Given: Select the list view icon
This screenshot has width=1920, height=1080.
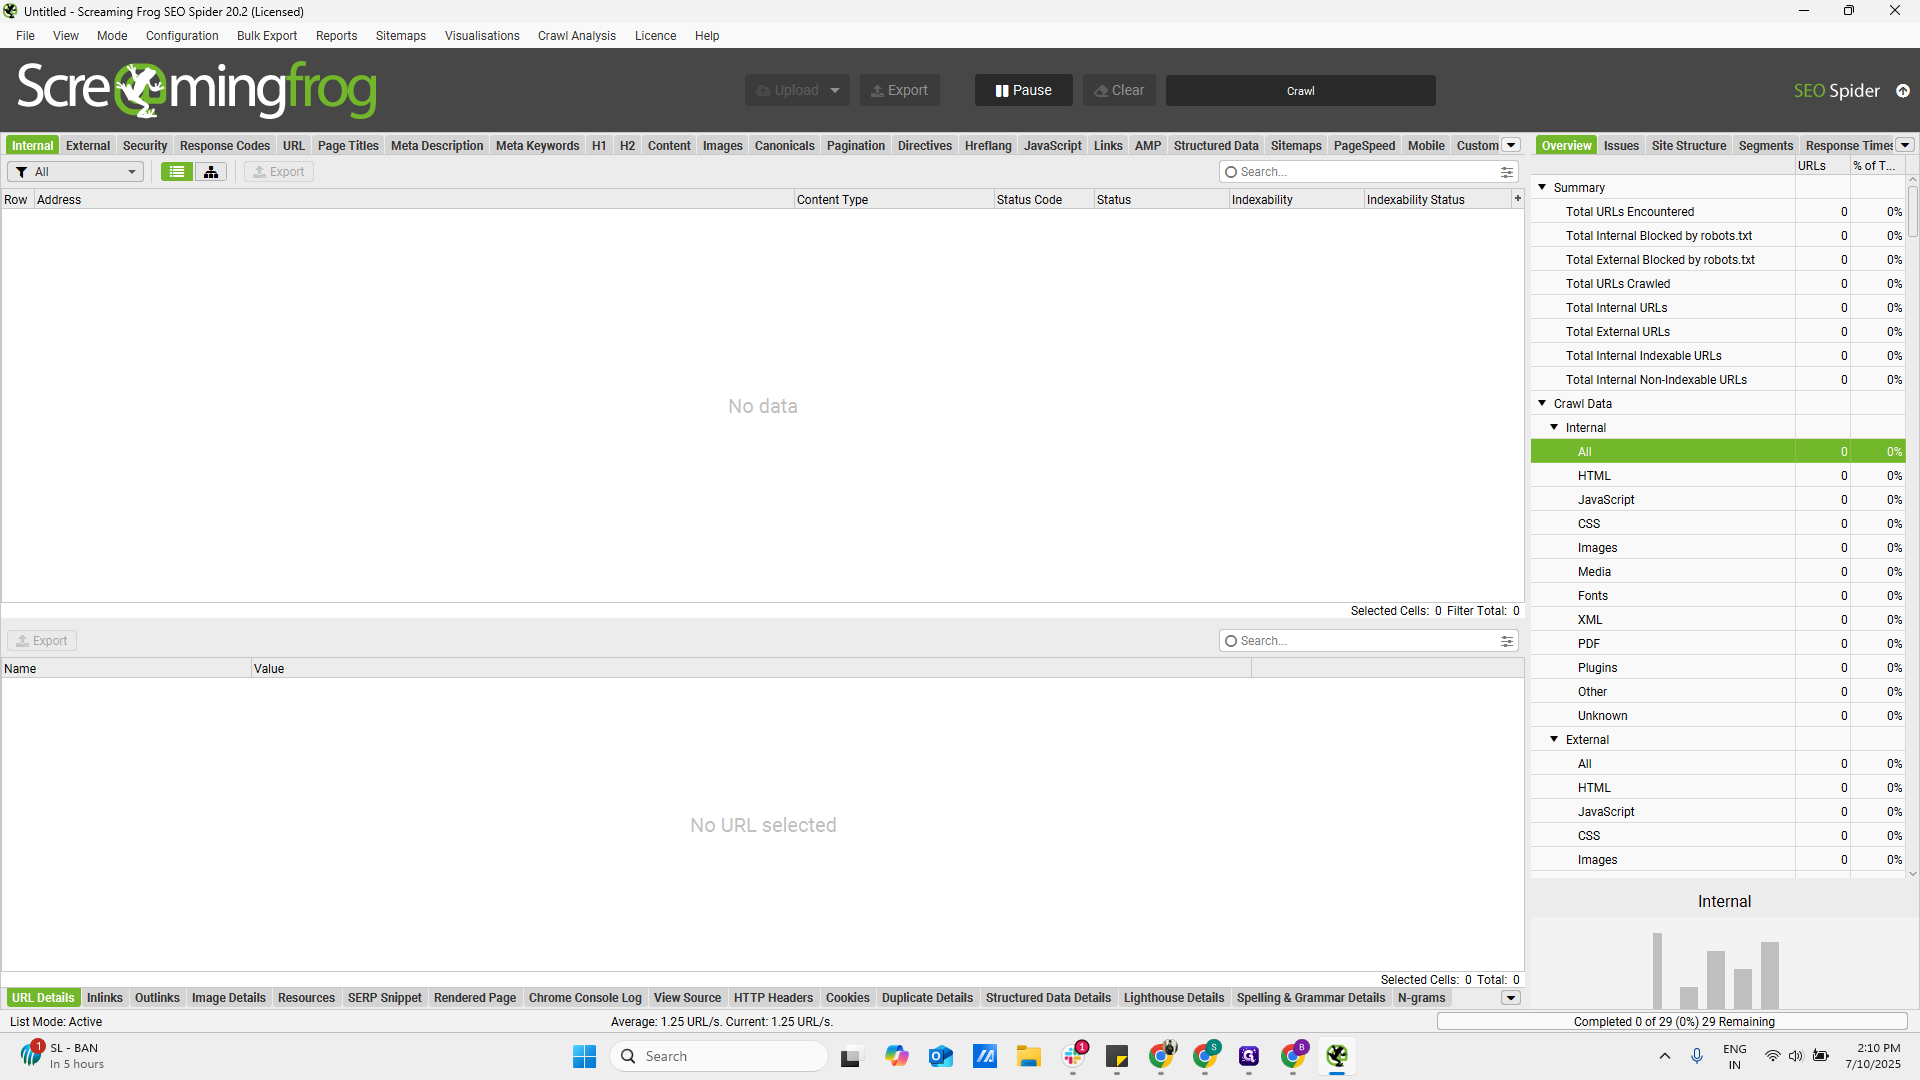Looking at the screenshot, I should coord(176,171).
